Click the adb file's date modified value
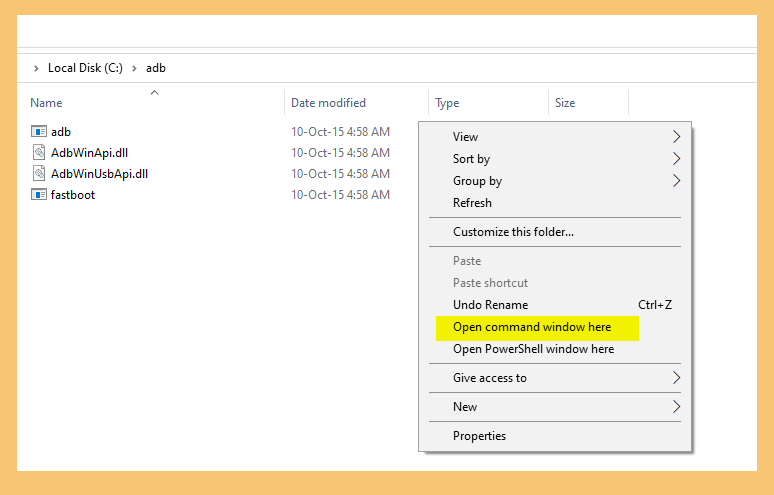Viewport: 774px width, 495px height. point(341,132)
